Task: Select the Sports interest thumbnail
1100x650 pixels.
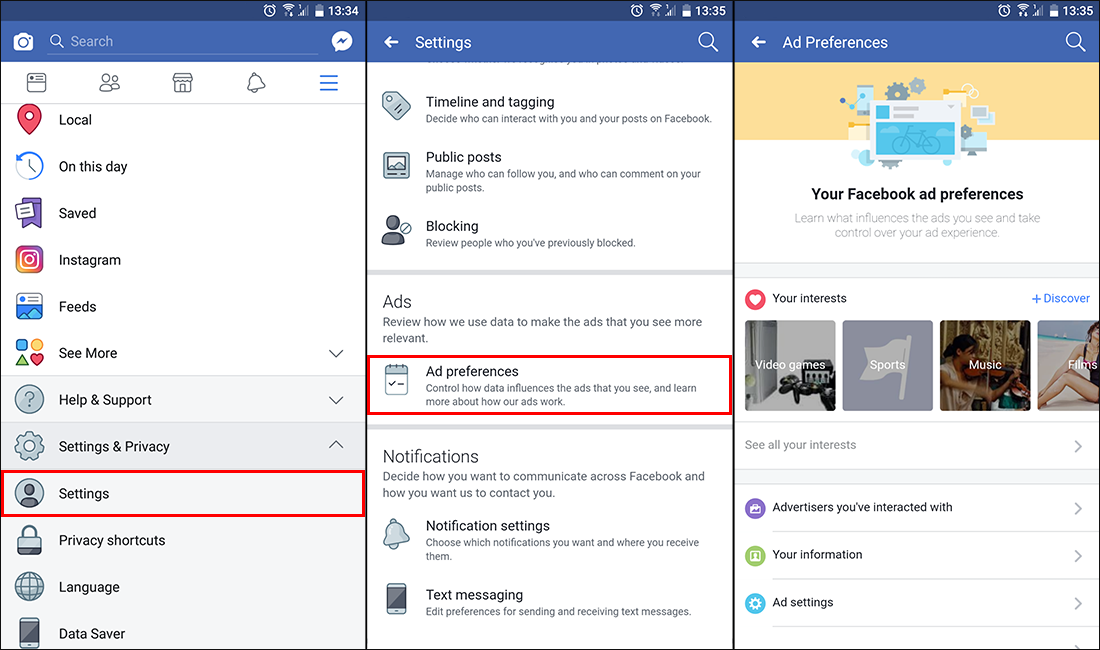Action: point(887,365)
